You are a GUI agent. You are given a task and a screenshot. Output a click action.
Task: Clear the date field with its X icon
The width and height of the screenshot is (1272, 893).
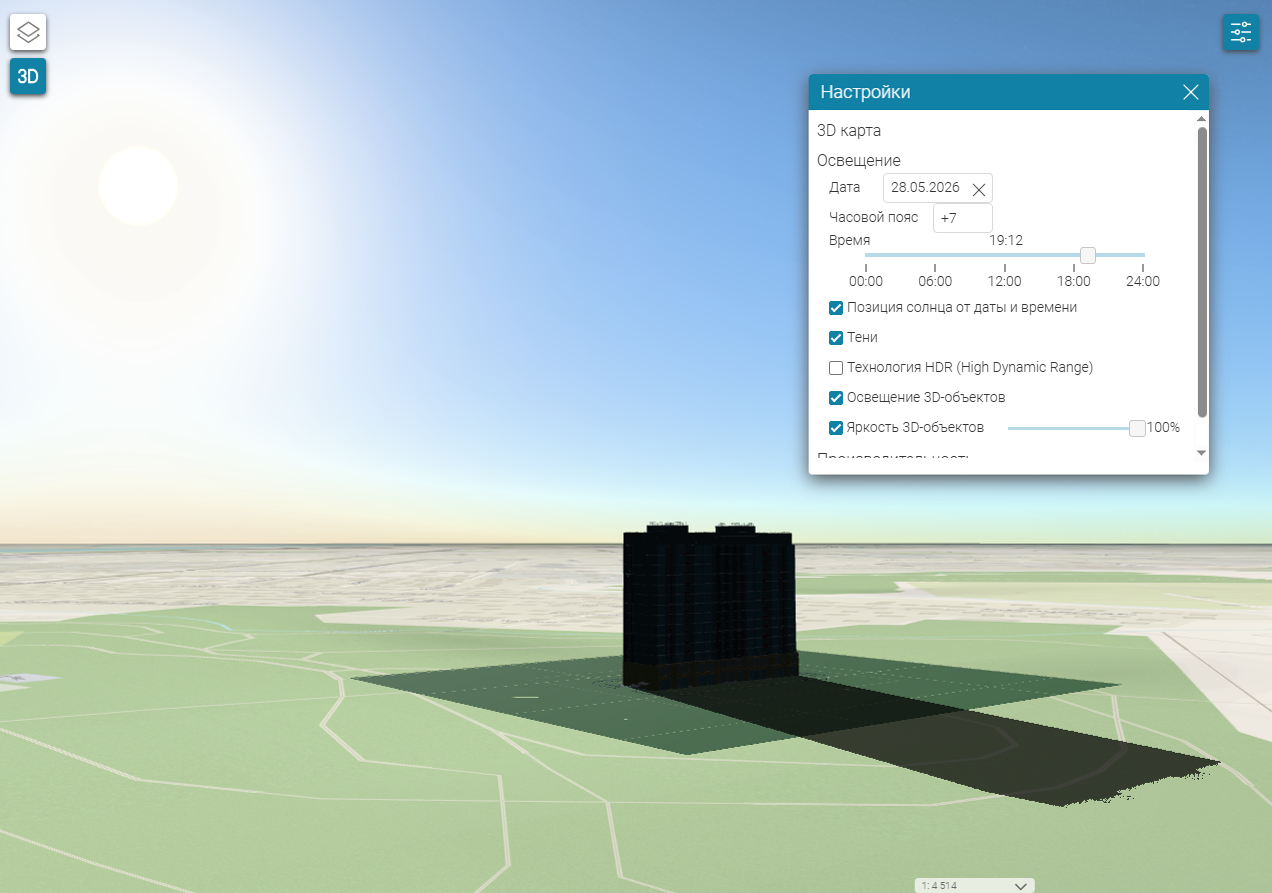tap(979, 189)
